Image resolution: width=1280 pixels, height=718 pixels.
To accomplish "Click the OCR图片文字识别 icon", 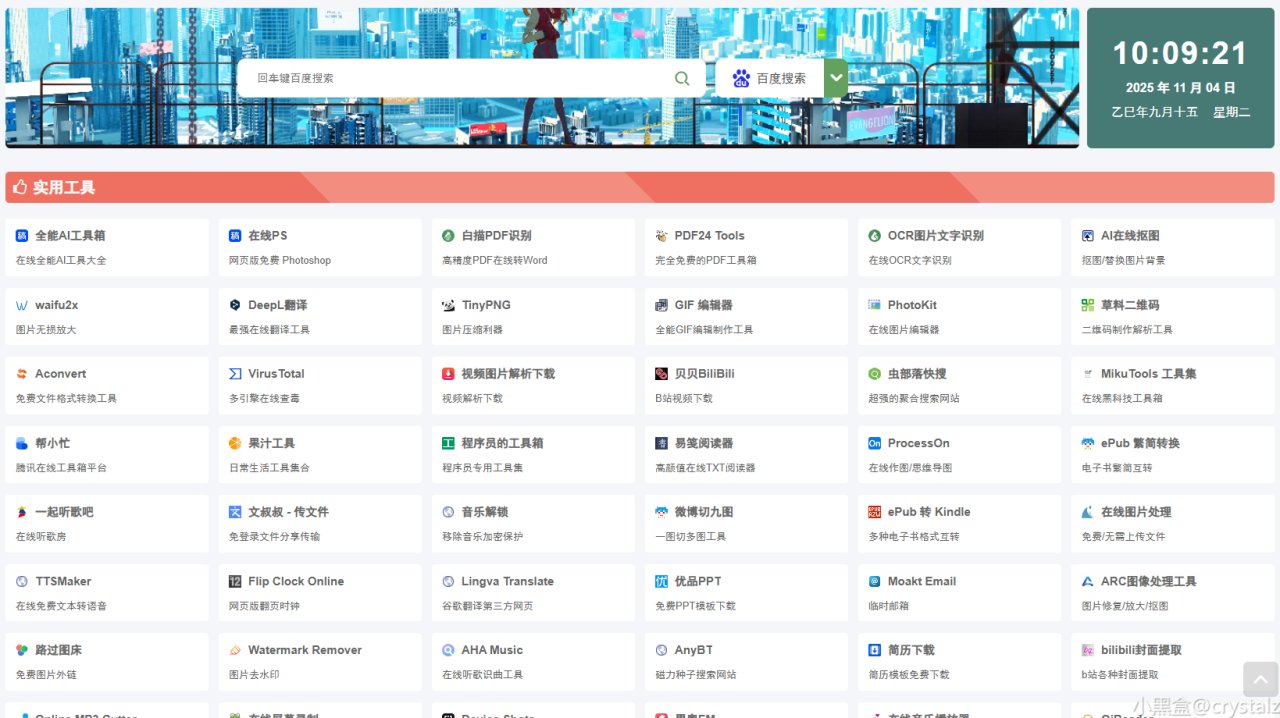I will click(x=874, y=236).
